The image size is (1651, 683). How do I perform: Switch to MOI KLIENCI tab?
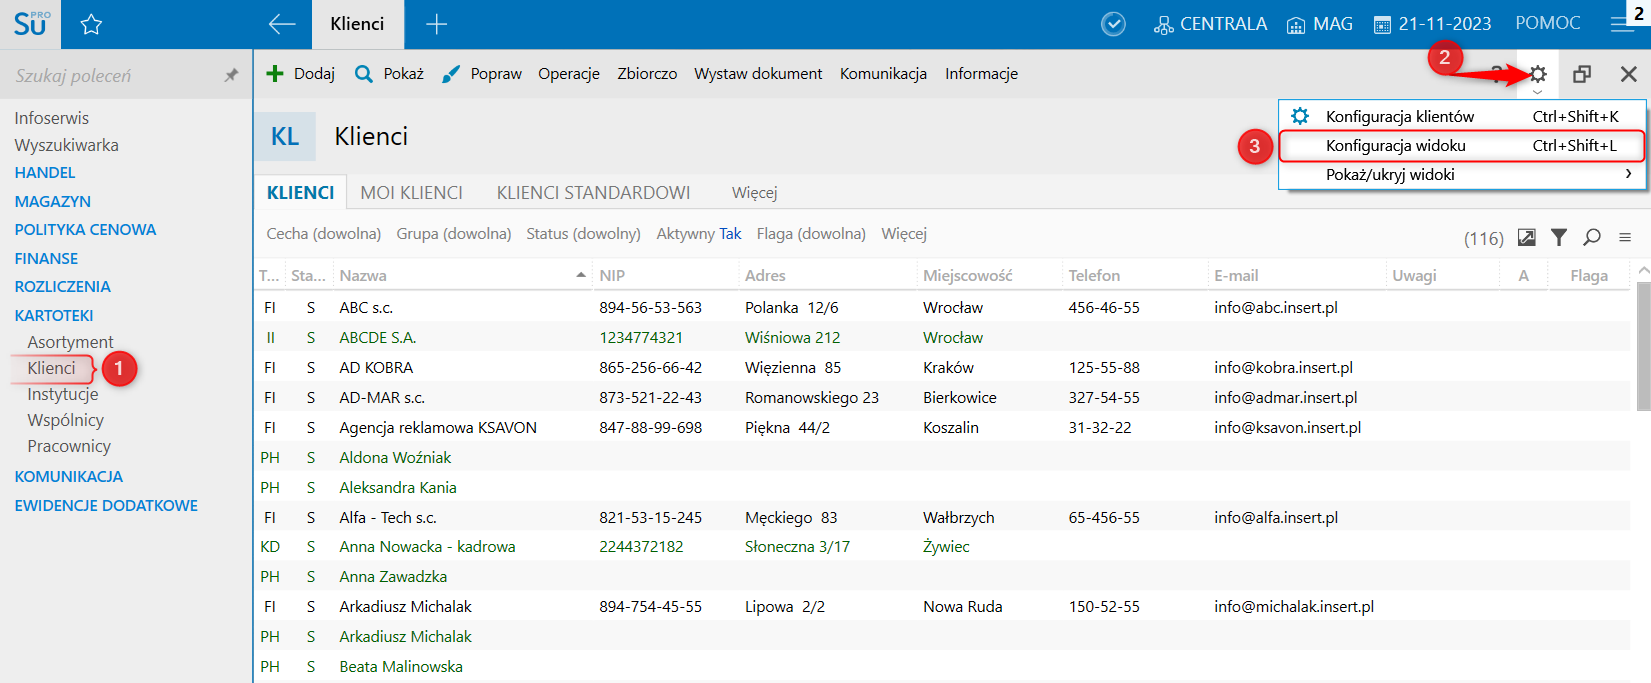(x=411, y=193)
